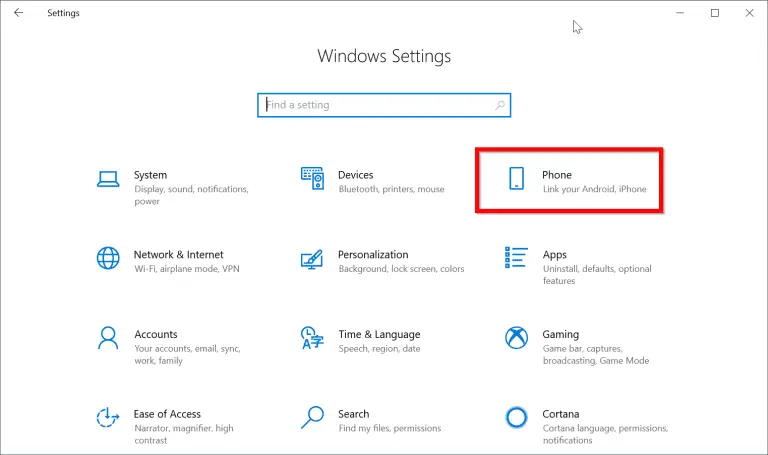Click the Time & Language icon
This screenshot has width=768, height=455.
(x=312, y=338)
